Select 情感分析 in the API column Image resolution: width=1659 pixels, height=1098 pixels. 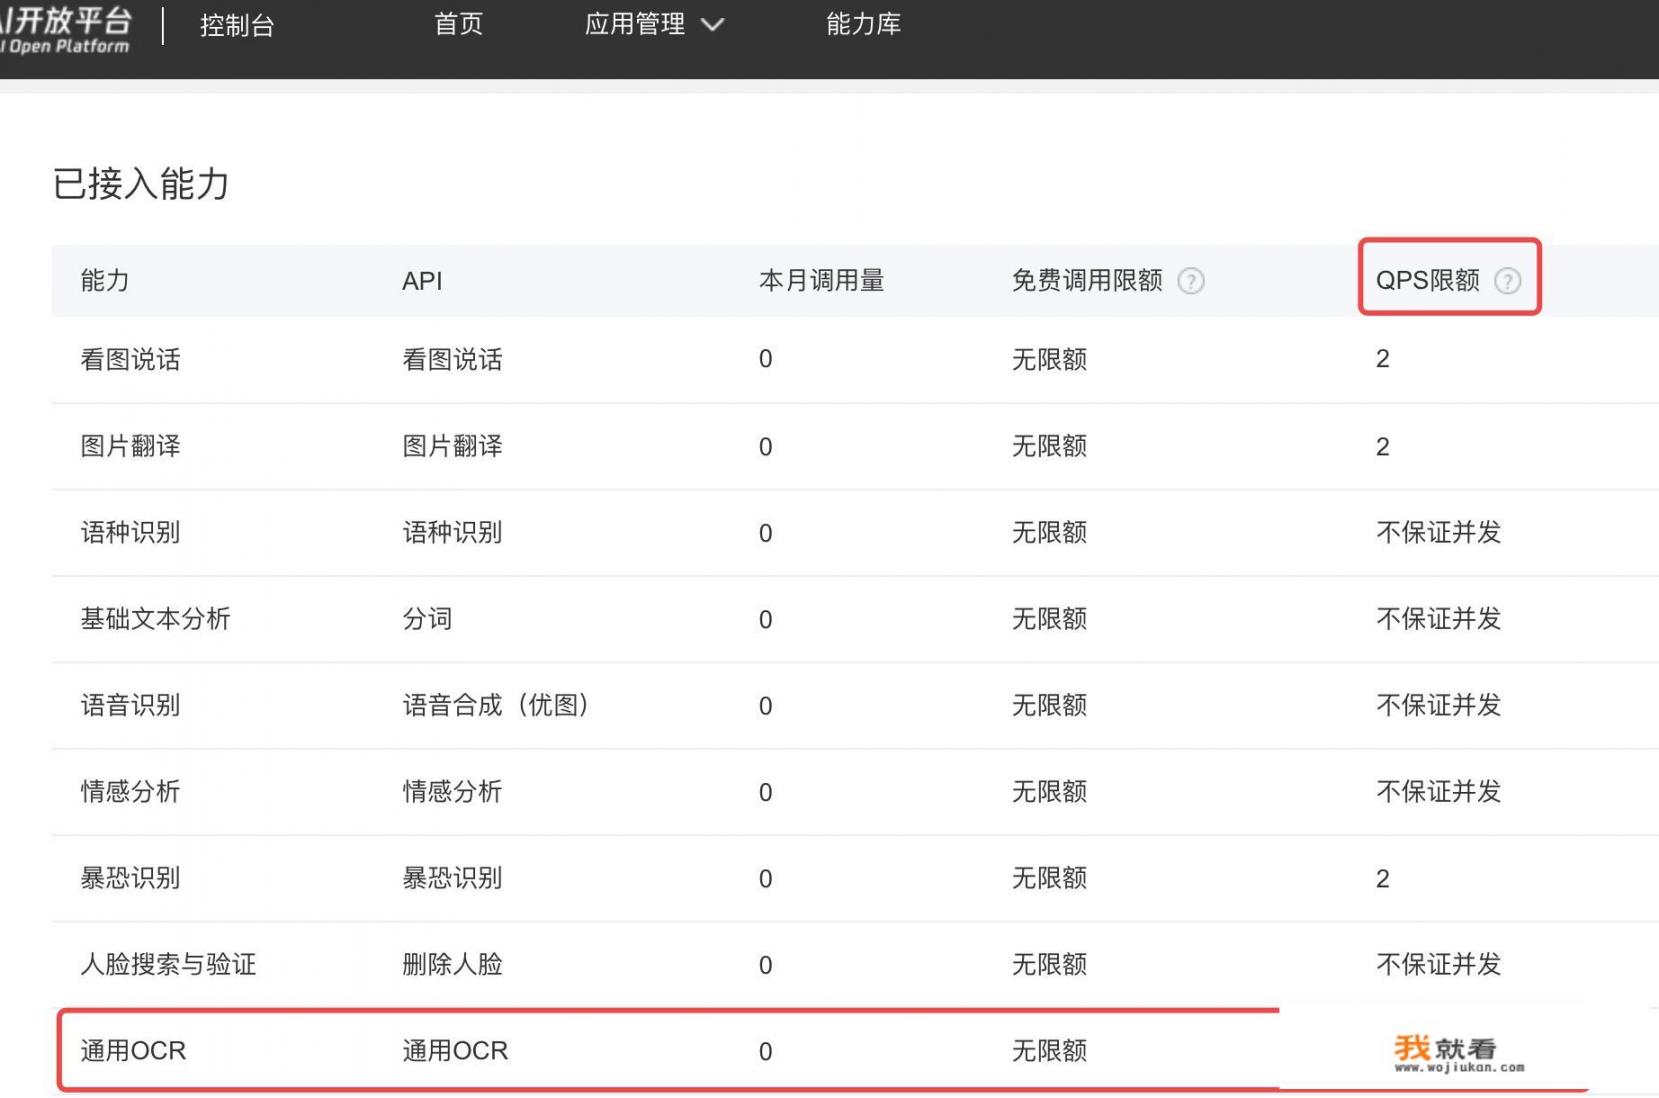[x=452, y=792]
